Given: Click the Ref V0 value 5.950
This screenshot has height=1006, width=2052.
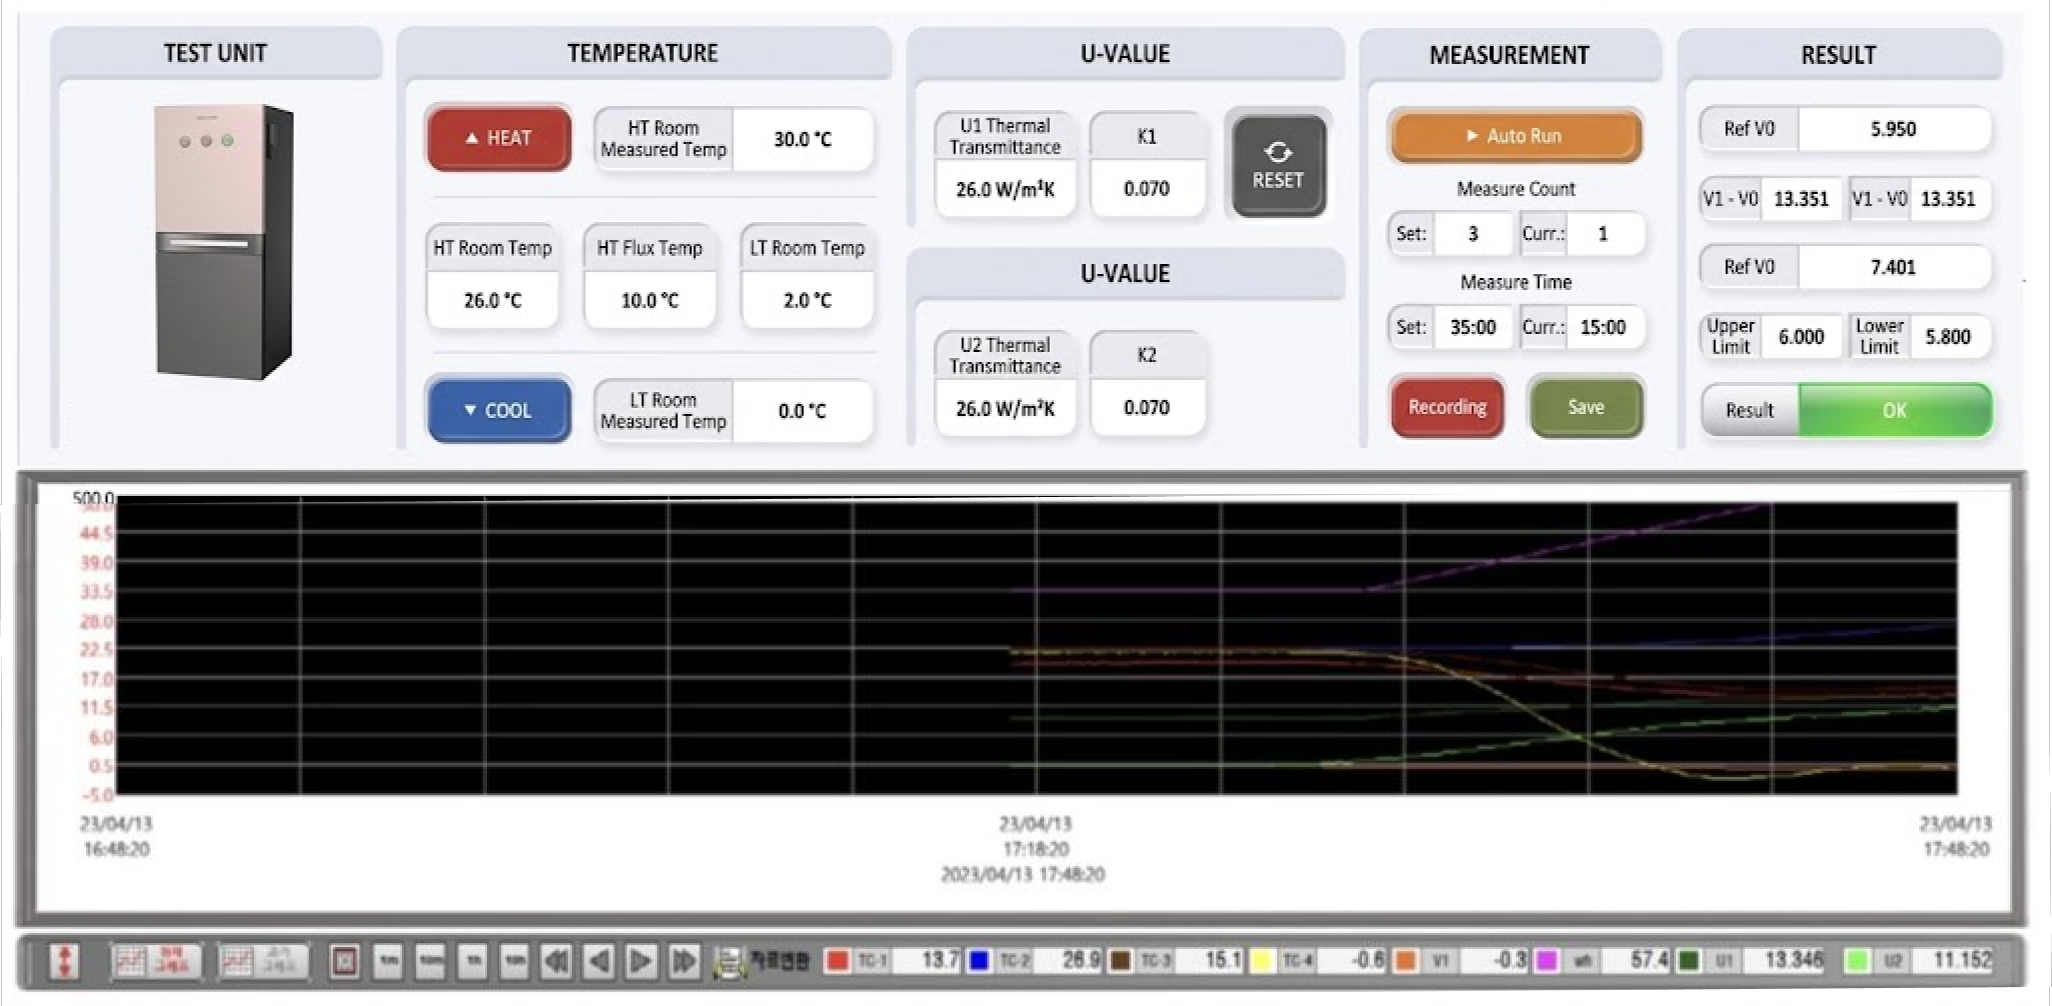Looking at the screenshot, I should coord(1893,129).
